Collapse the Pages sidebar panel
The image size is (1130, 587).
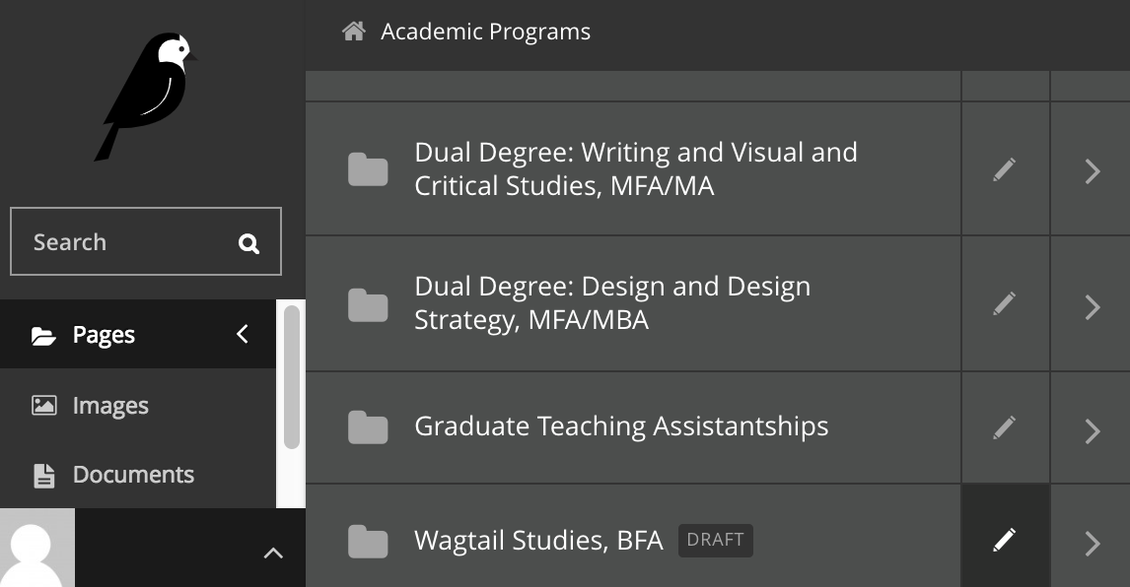(x=240, y=334)
